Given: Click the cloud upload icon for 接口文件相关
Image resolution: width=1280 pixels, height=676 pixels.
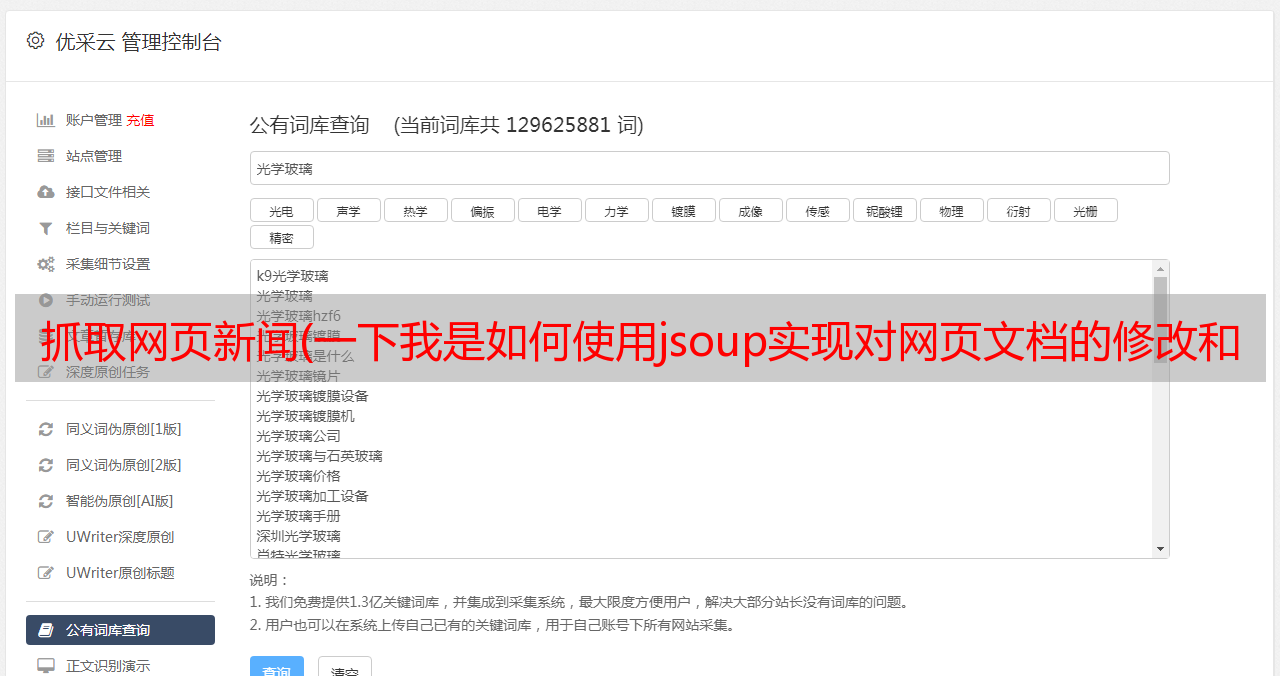Looking at the screenshot, I should [x=46, y=192].
